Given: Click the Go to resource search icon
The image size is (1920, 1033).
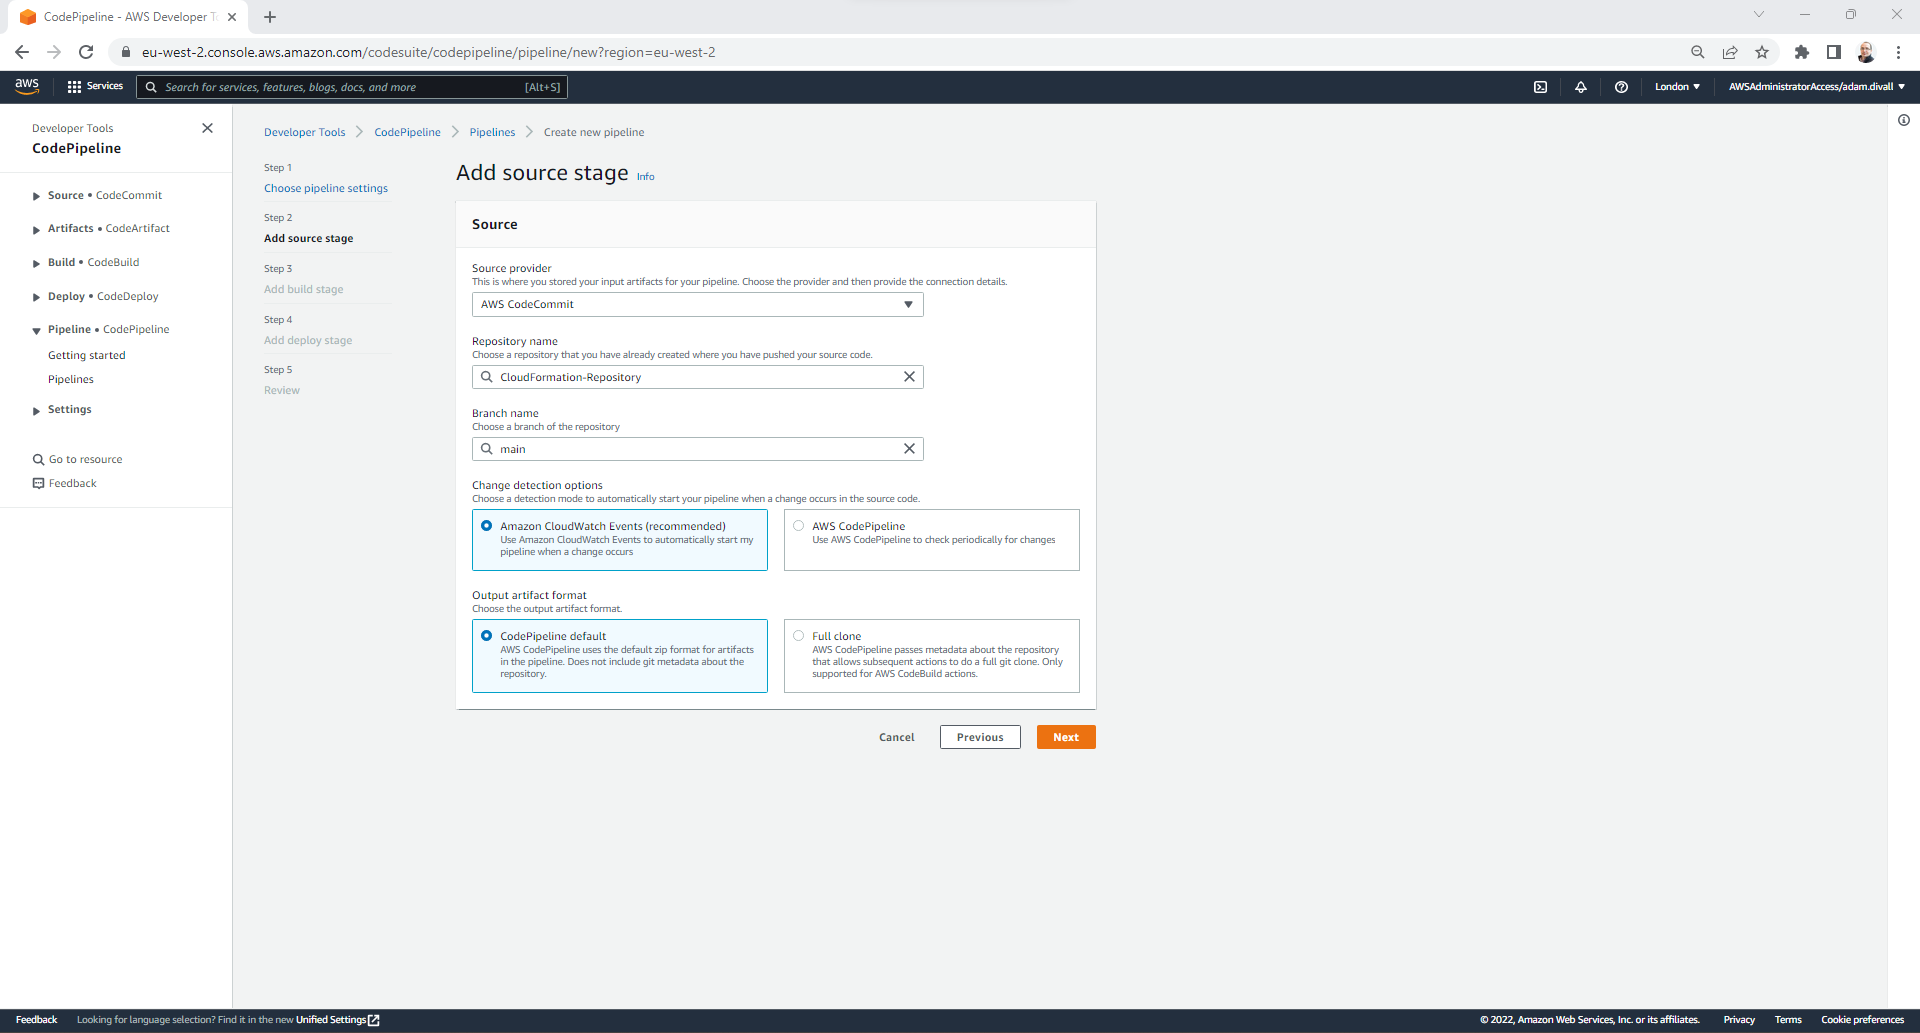Looking at the screenshot, I should click(38, 460).
